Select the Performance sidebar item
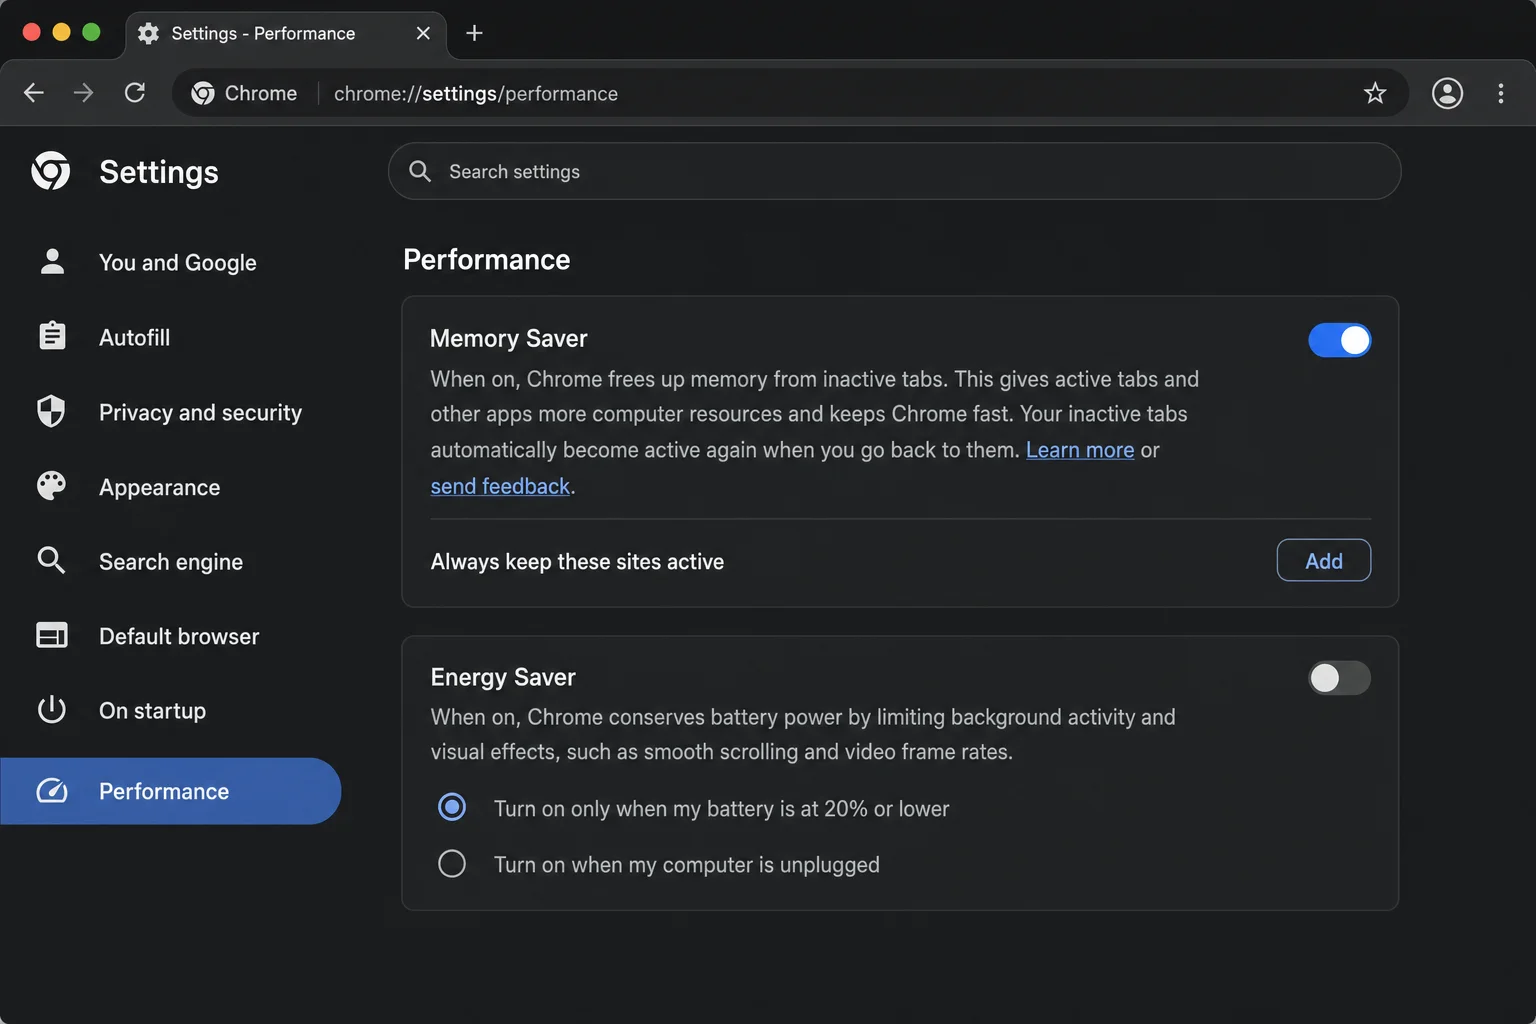 (170, 791)
